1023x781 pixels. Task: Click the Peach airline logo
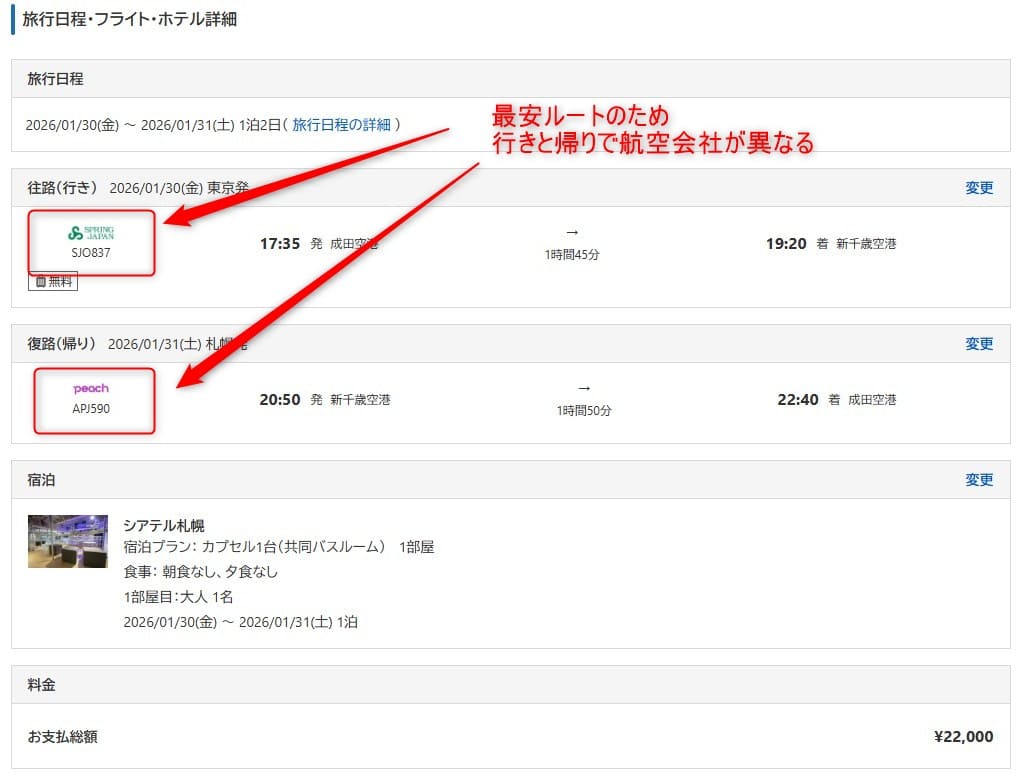pyautogui.click(x=91, y=388)
